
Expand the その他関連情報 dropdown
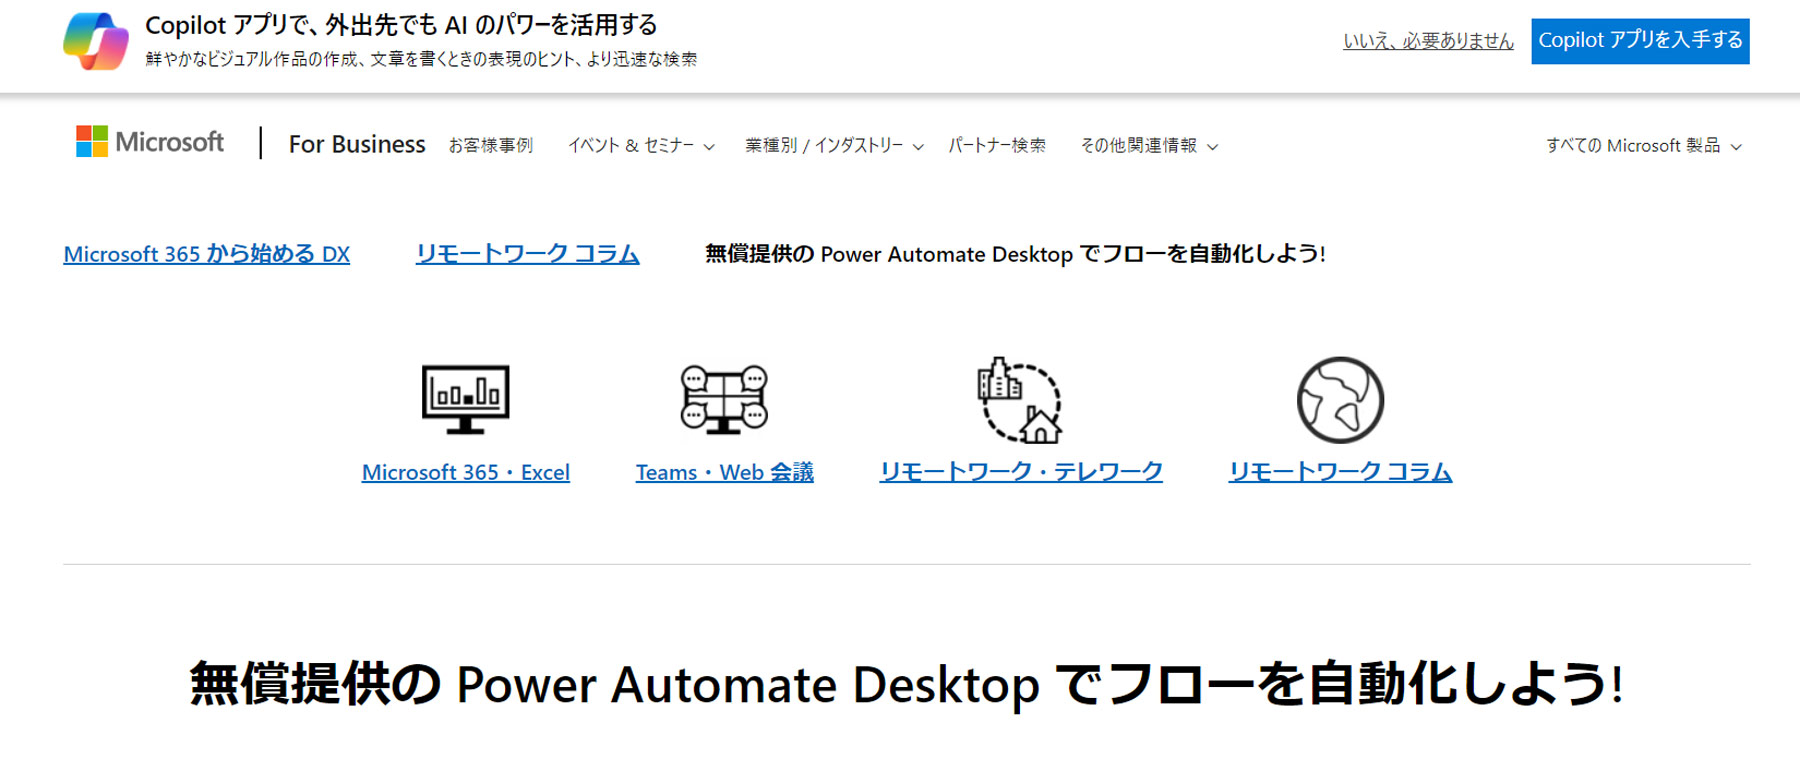(x=1149, y=145)
